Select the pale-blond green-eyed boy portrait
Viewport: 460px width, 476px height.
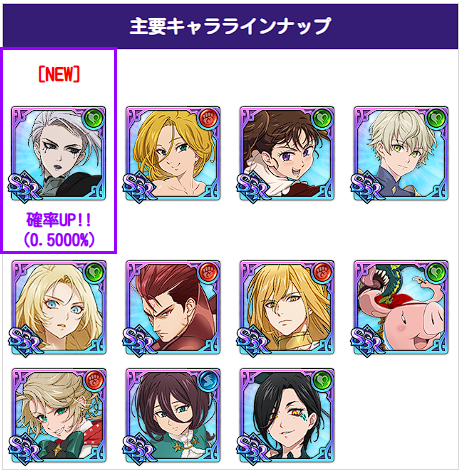[401, 154]
